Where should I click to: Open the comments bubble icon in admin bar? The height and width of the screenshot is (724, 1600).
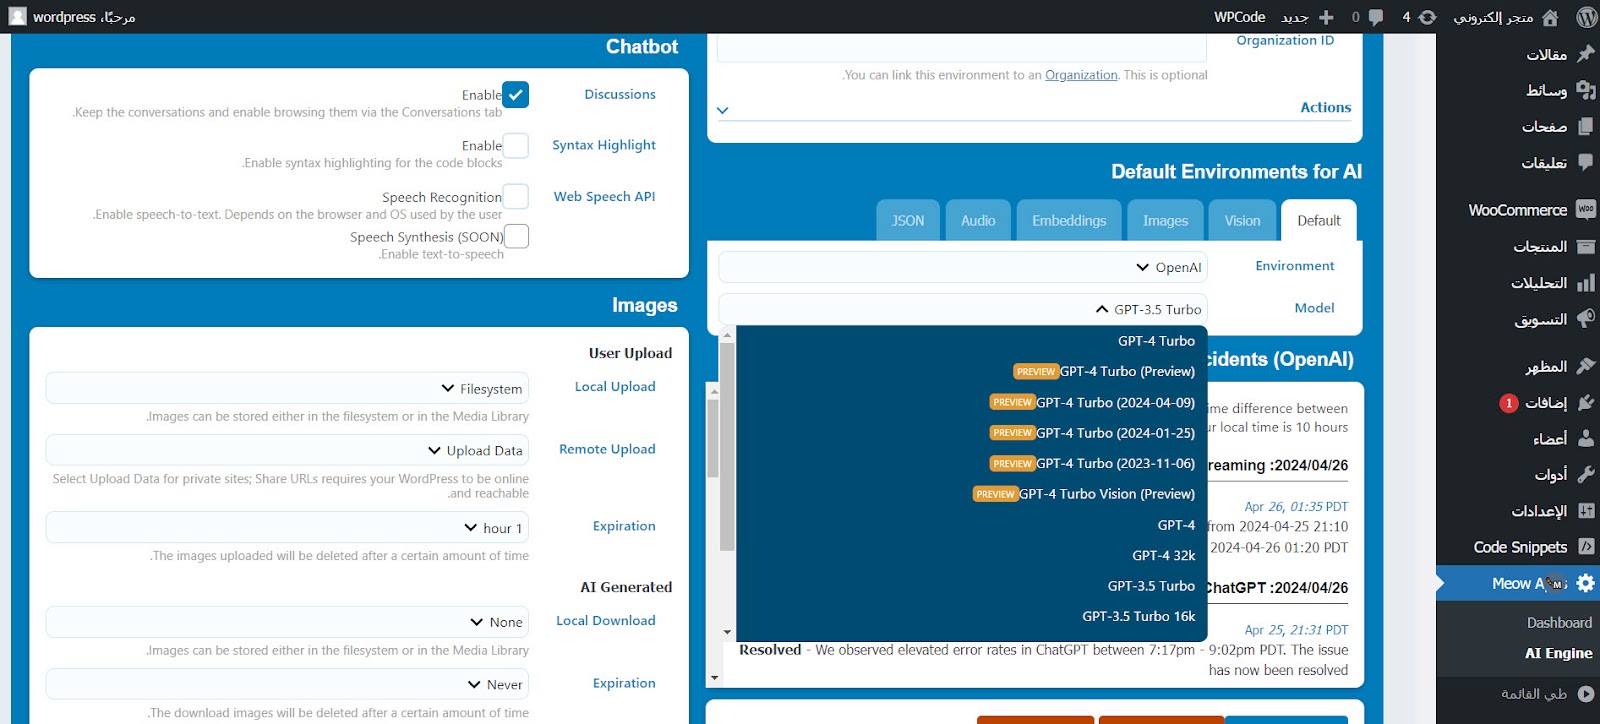click(1376, 17)
